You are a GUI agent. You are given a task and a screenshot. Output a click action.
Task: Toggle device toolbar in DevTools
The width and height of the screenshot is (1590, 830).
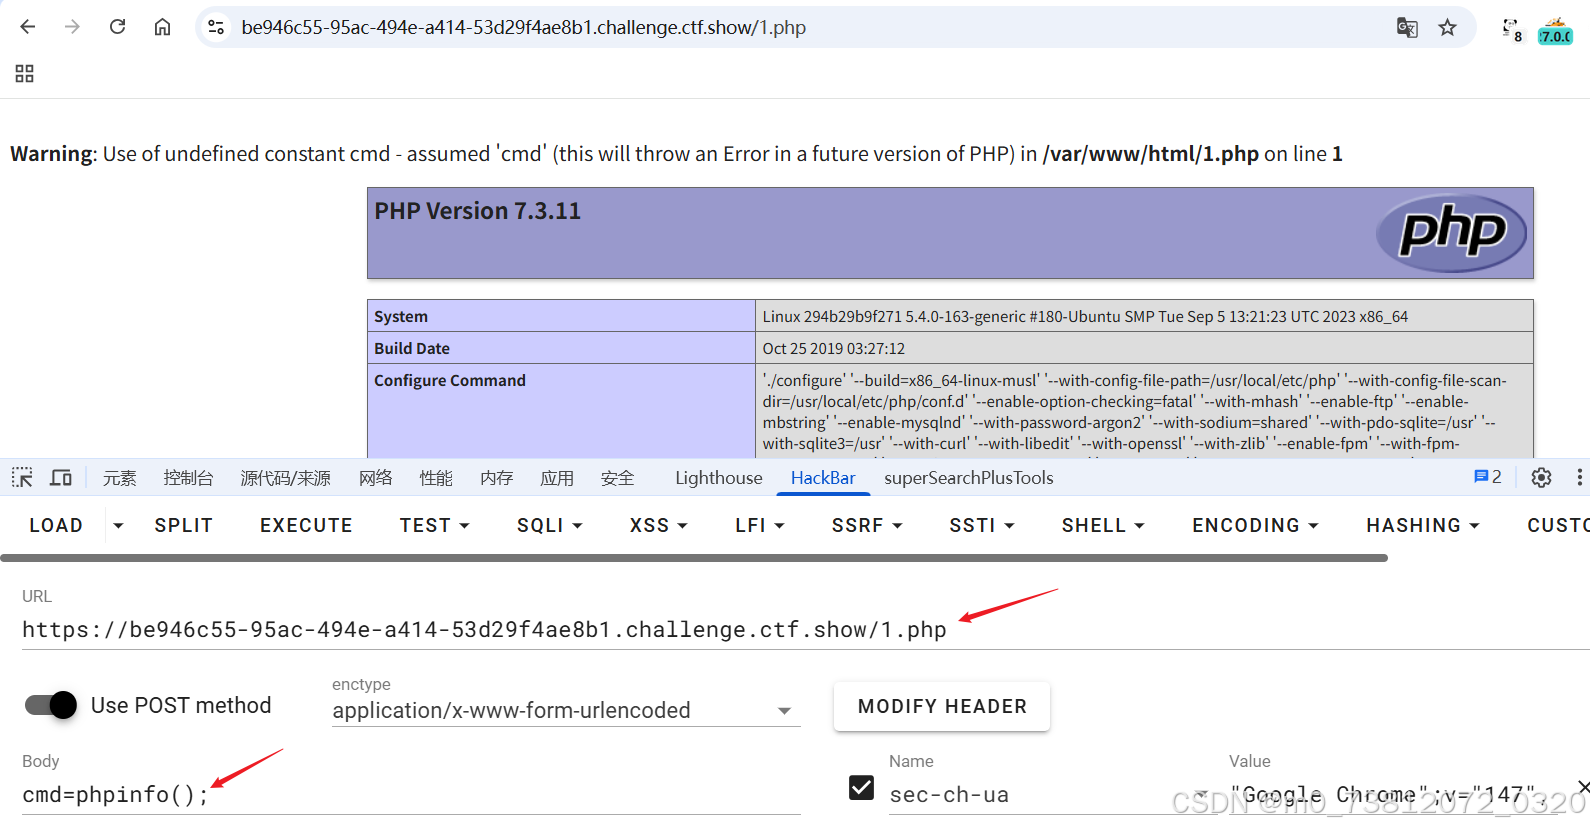61,478
